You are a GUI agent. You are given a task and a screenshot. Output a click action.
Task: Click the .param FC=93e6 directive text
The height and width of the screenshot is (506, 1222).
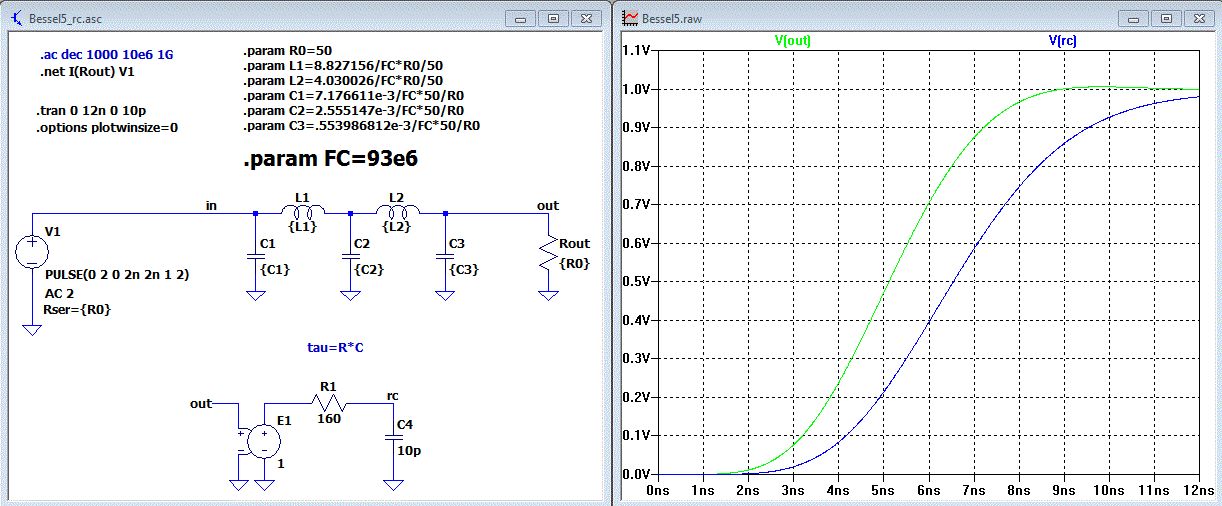pos(330,160)
